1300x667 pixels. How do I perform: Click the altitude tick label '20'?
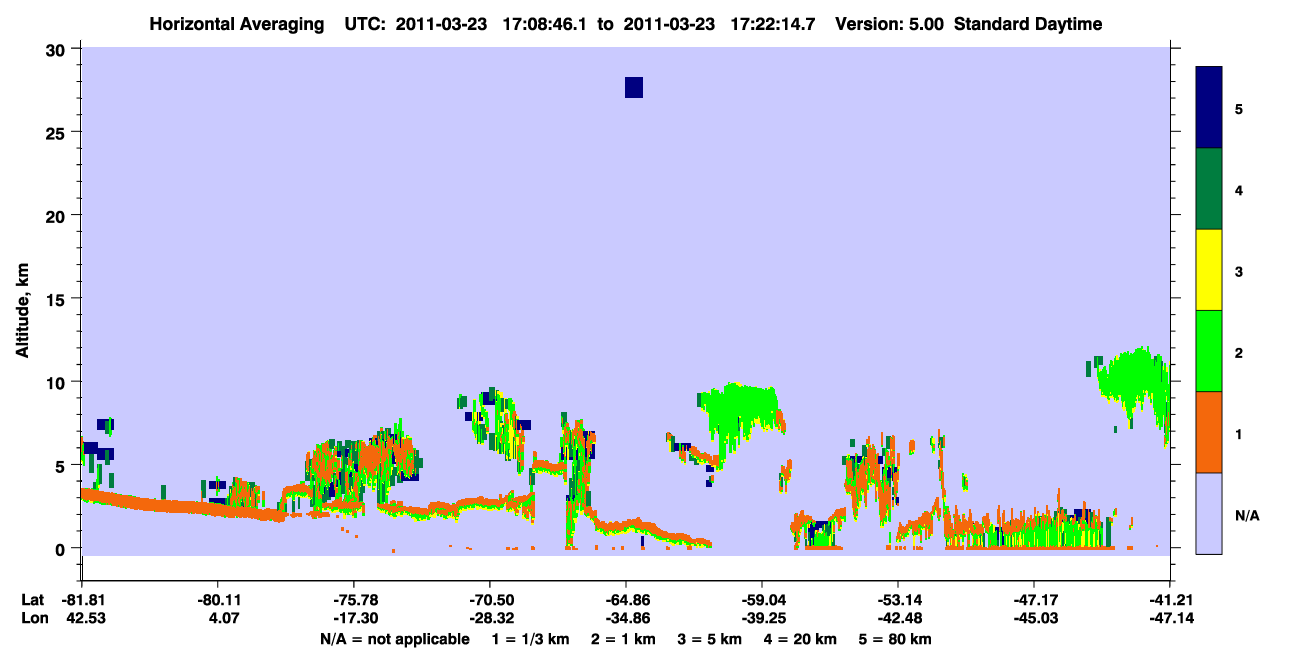coord(57,215)
